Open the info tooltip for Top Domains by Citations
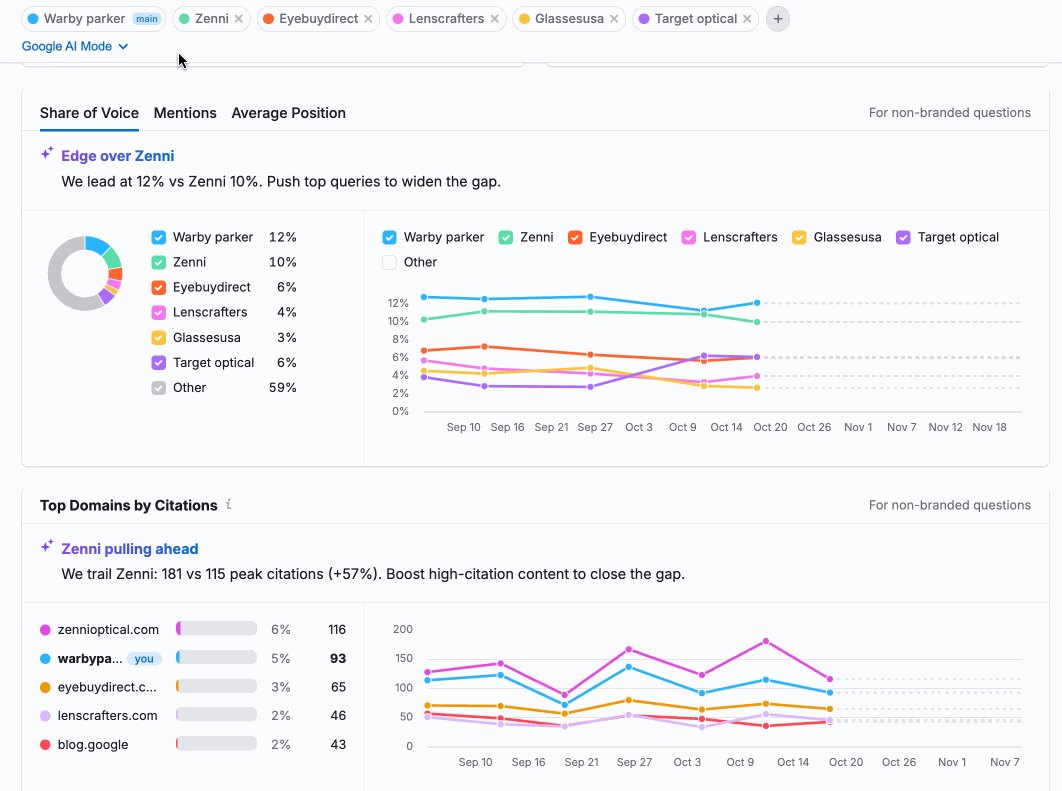The width and height of the screenshot is (1062, 791). (229, 505)
